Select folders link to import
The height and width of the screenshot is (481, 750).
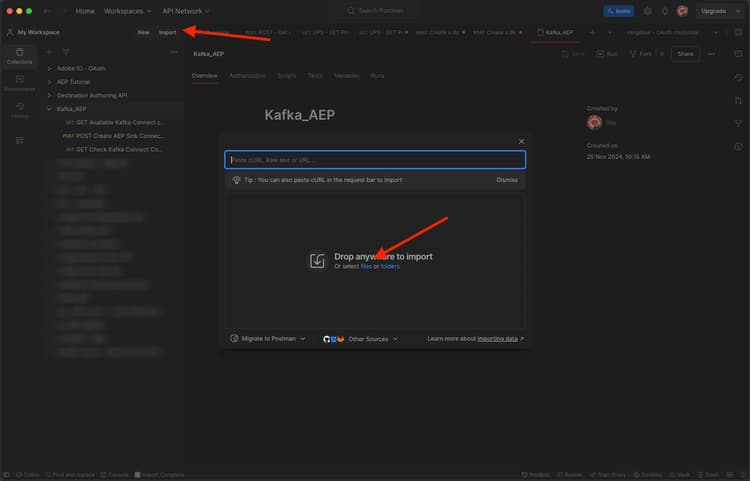point(390,266)
